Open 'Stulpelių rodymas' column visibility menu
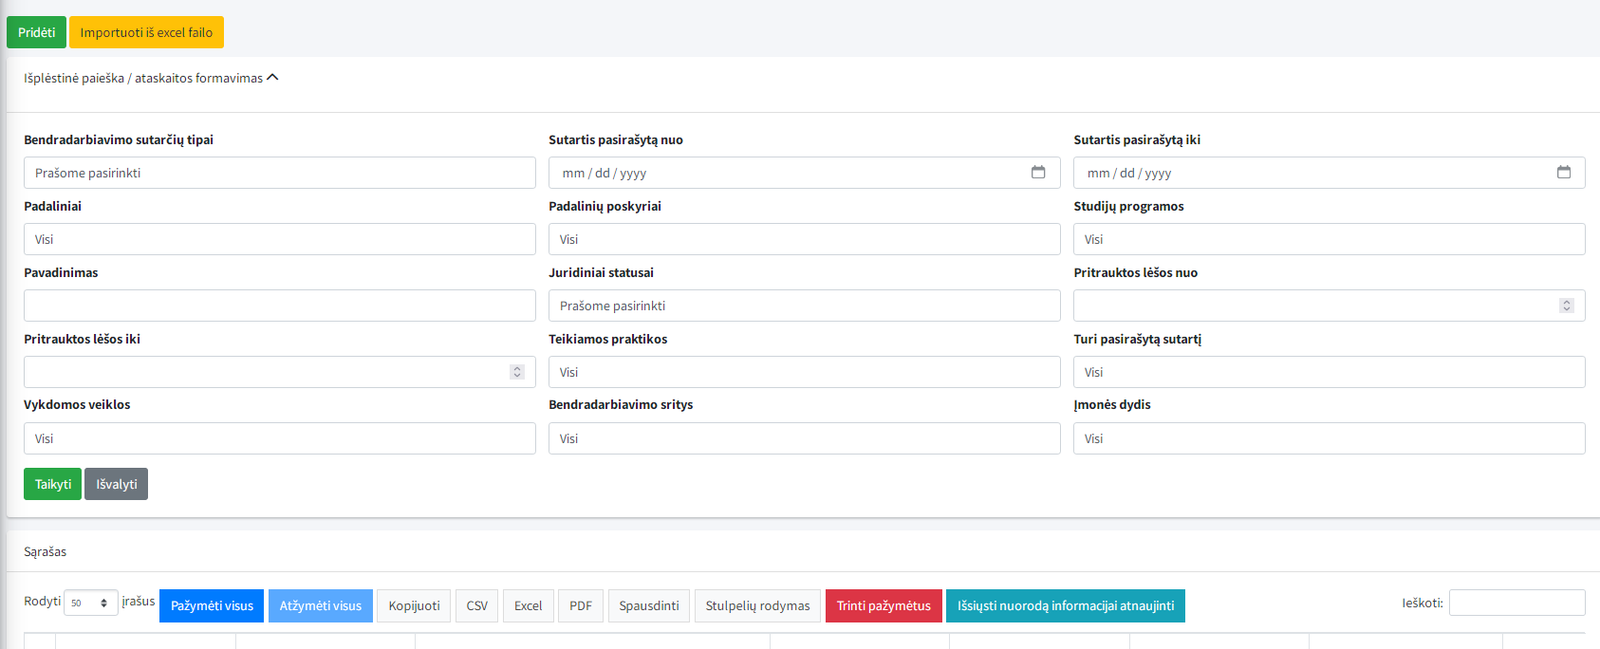This screenshot has height=649, width=1600. pyautogui.click(x=757, y=606)
